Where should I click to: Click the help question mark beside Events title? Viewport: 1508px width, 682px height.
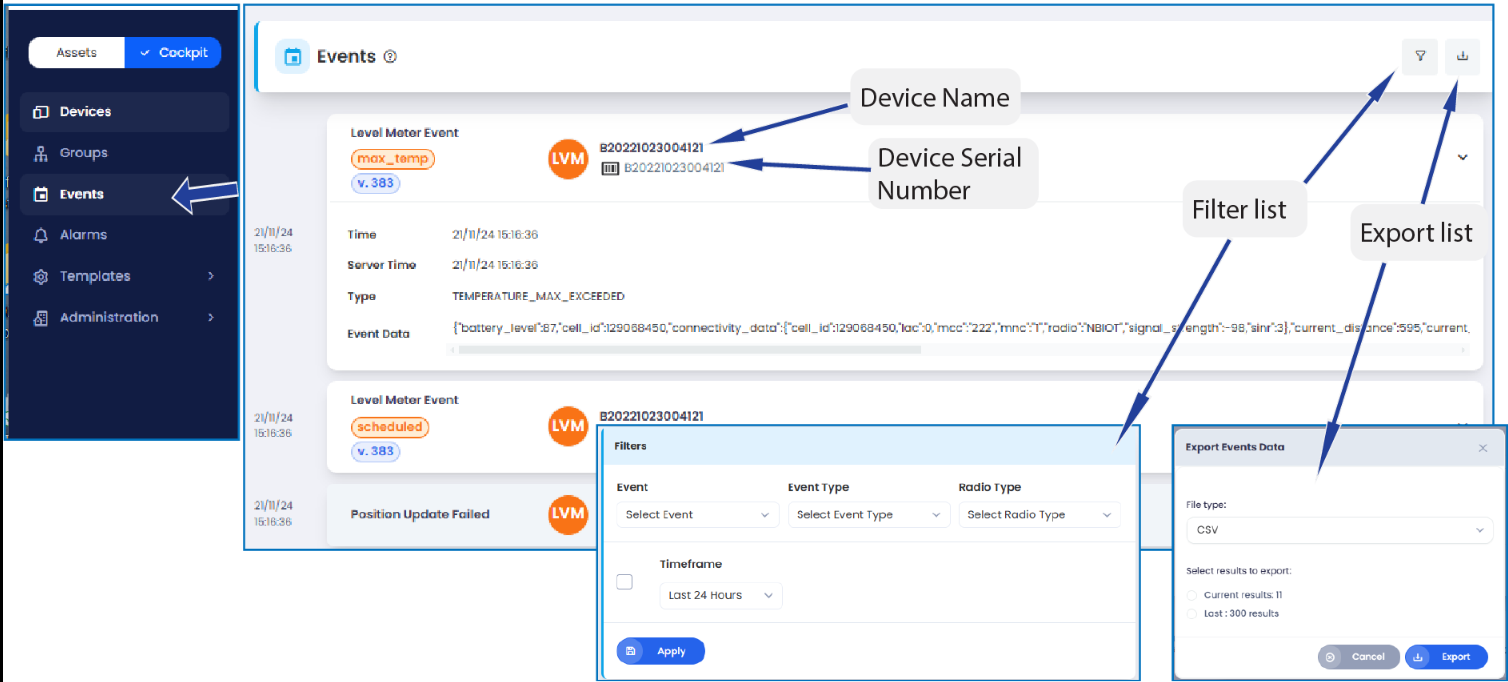(x=390, y=57)
